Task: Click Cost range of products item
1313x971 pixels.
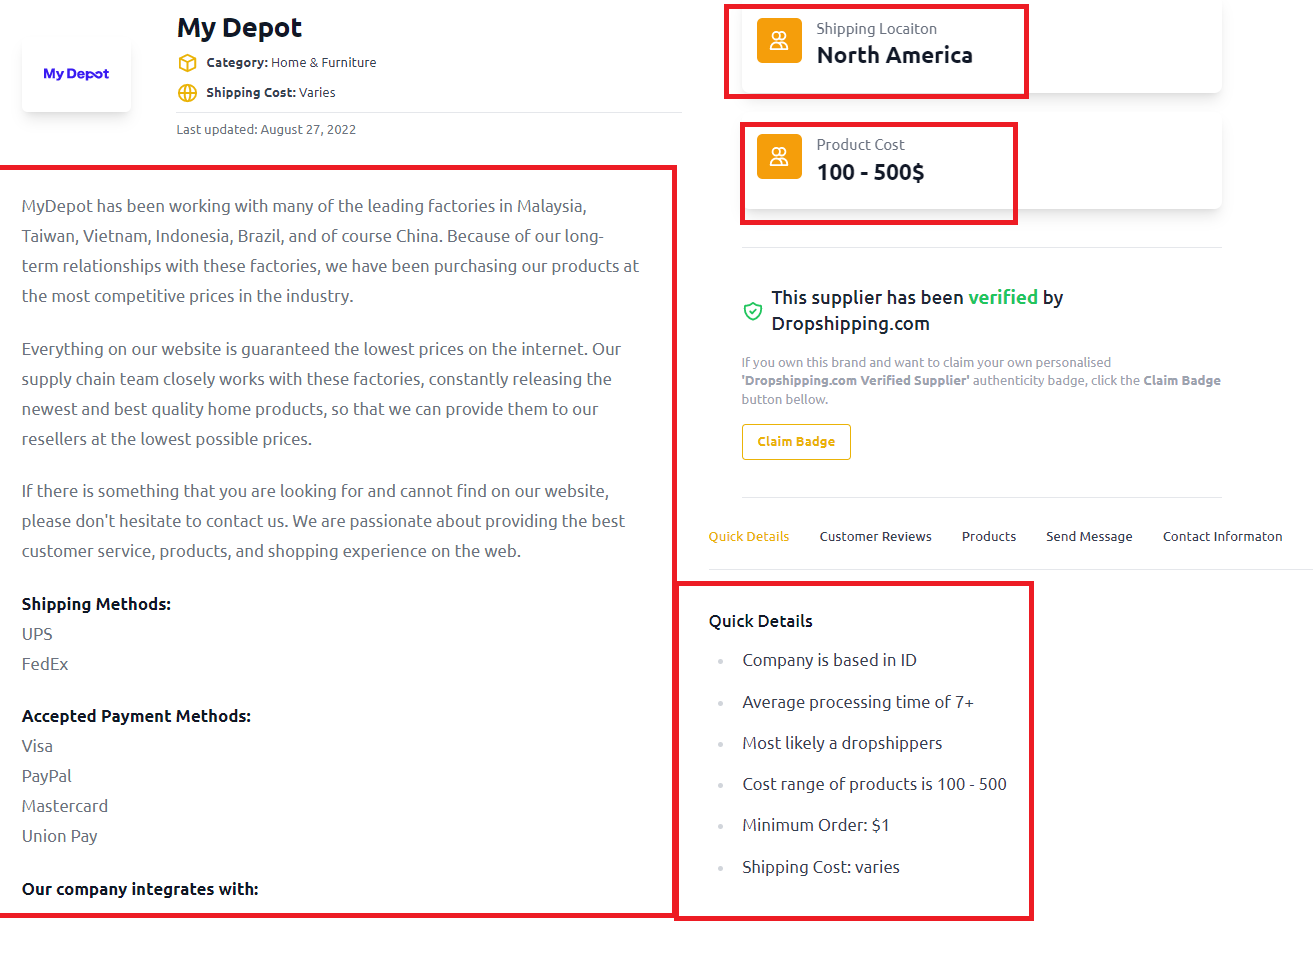Action: 874,784
